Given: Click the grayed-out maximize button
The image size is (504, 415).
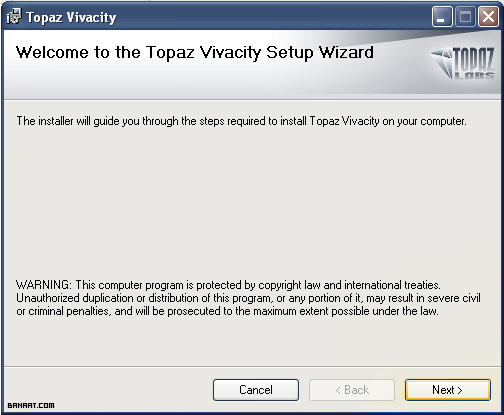Looking at the screenshot, I should tap(465, 17).
